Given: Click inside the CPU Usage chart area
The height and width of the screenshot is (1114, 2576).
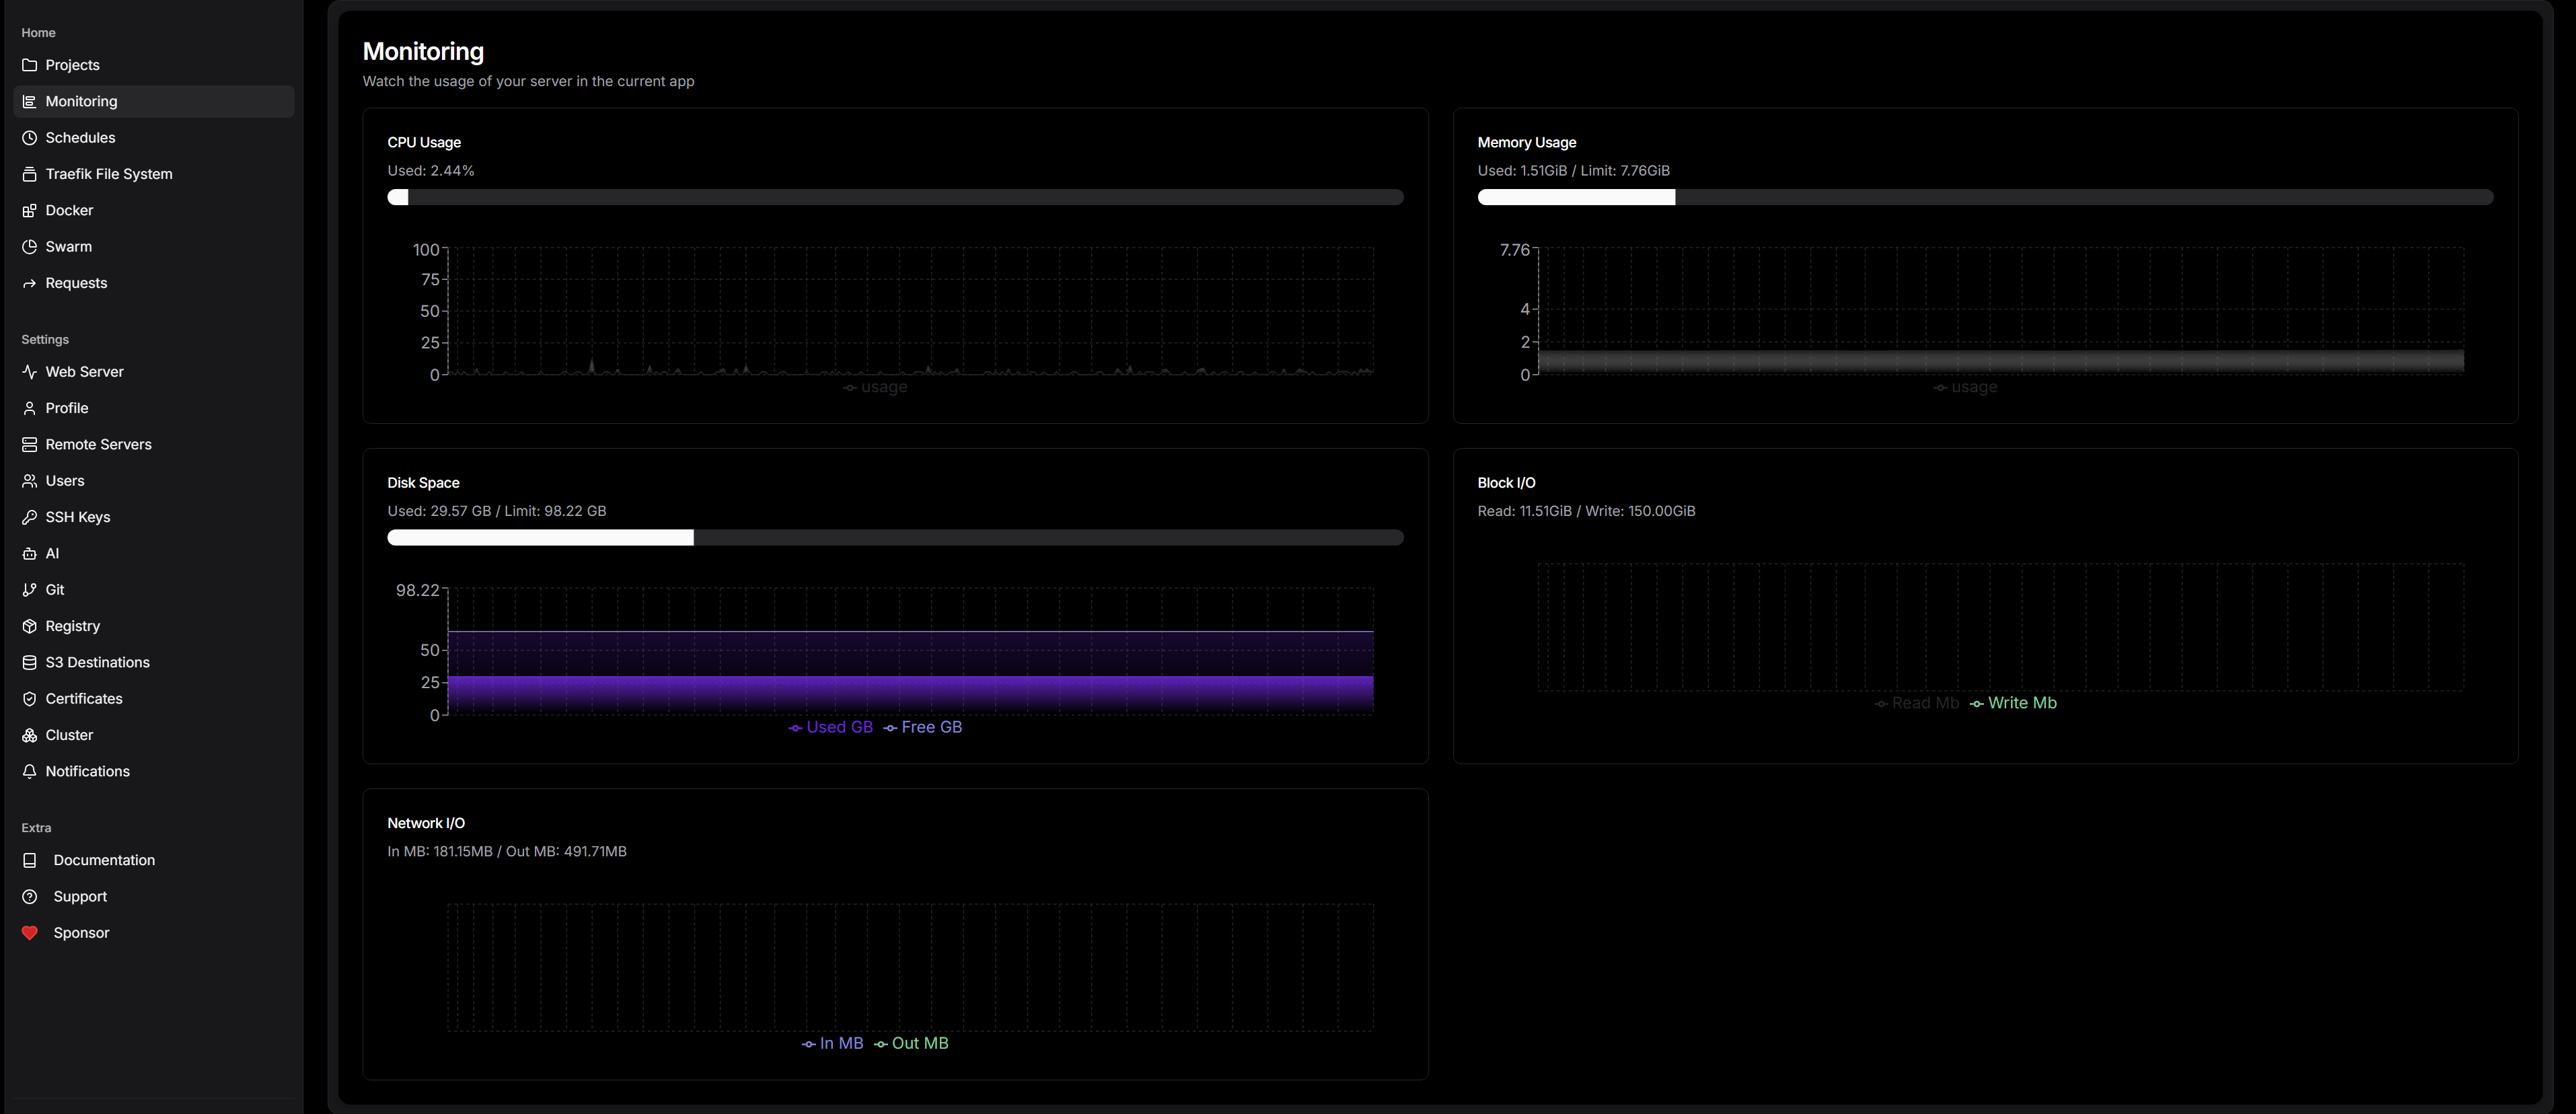Looking at the screenshot, I should pos(910,310).
